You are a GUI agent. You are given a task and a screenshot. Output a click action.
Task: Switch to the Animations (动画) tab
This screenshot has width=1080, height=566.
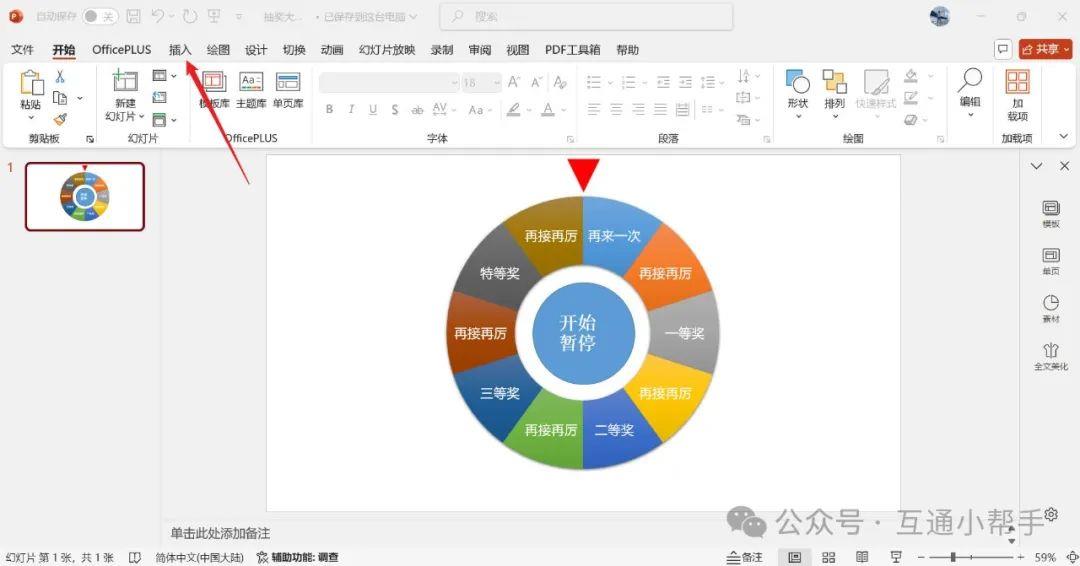pyautogui.click(x=331, y=50)
